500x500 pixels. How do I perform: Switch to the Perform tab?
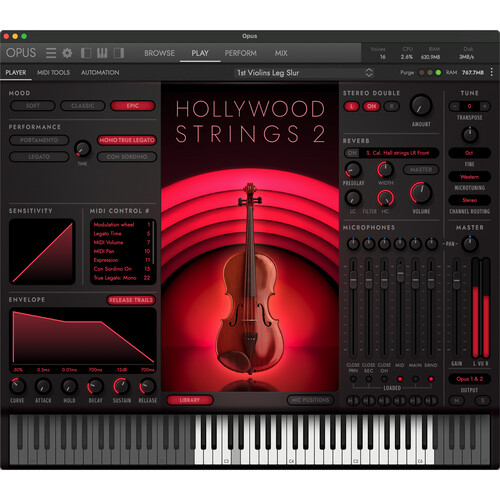(241, 53)
